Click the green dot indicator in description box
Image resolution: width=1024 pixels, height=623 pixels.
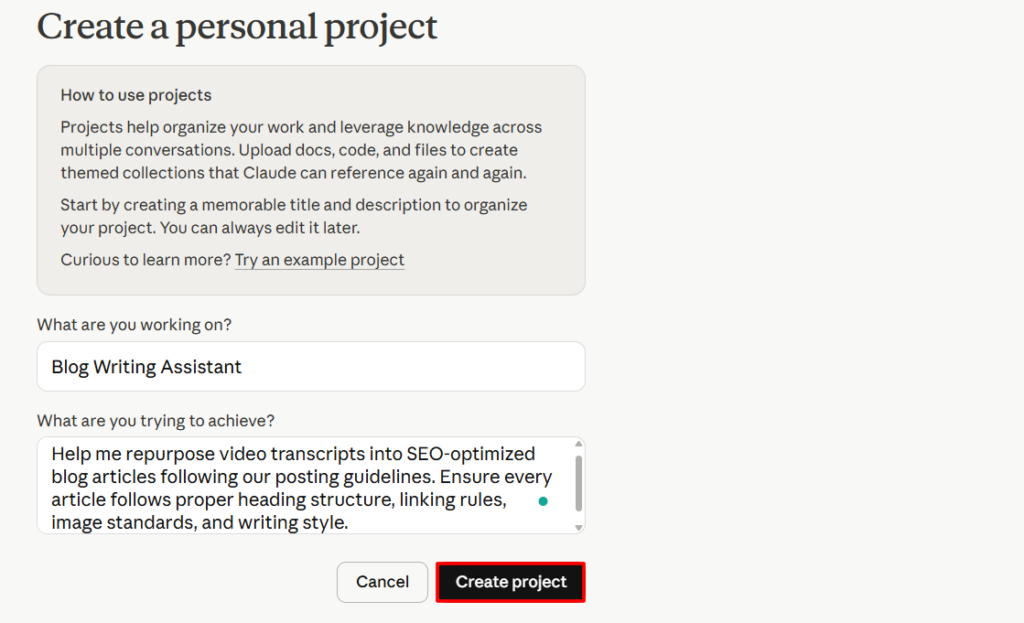click(543, 501)
